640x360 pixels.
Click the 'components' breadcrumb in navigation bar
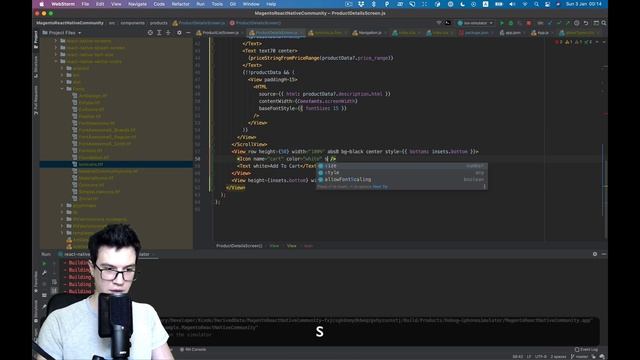[132, 23]
